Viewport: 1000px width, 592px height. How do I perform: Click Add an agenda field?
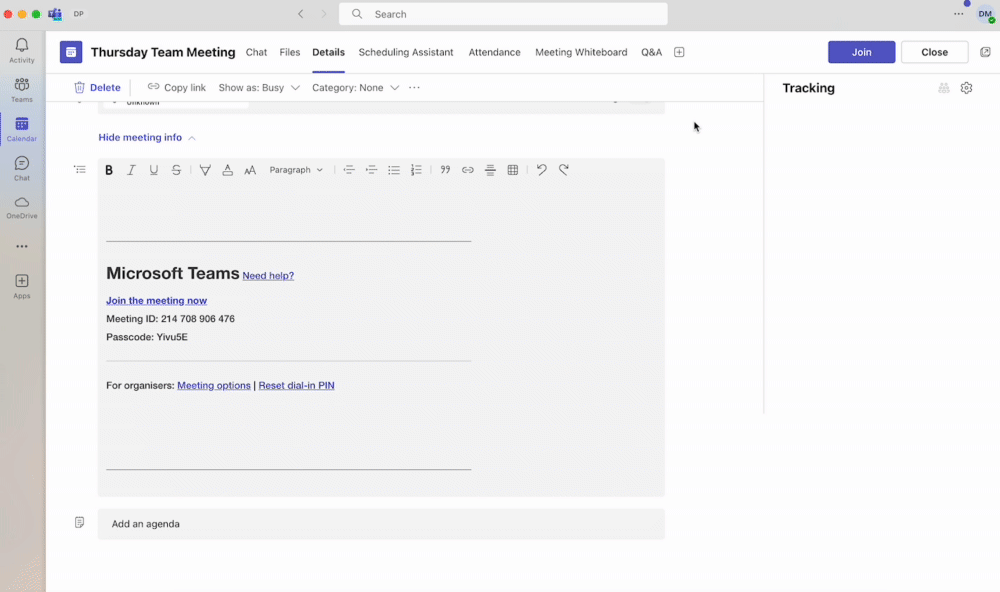tap(381, 524)
